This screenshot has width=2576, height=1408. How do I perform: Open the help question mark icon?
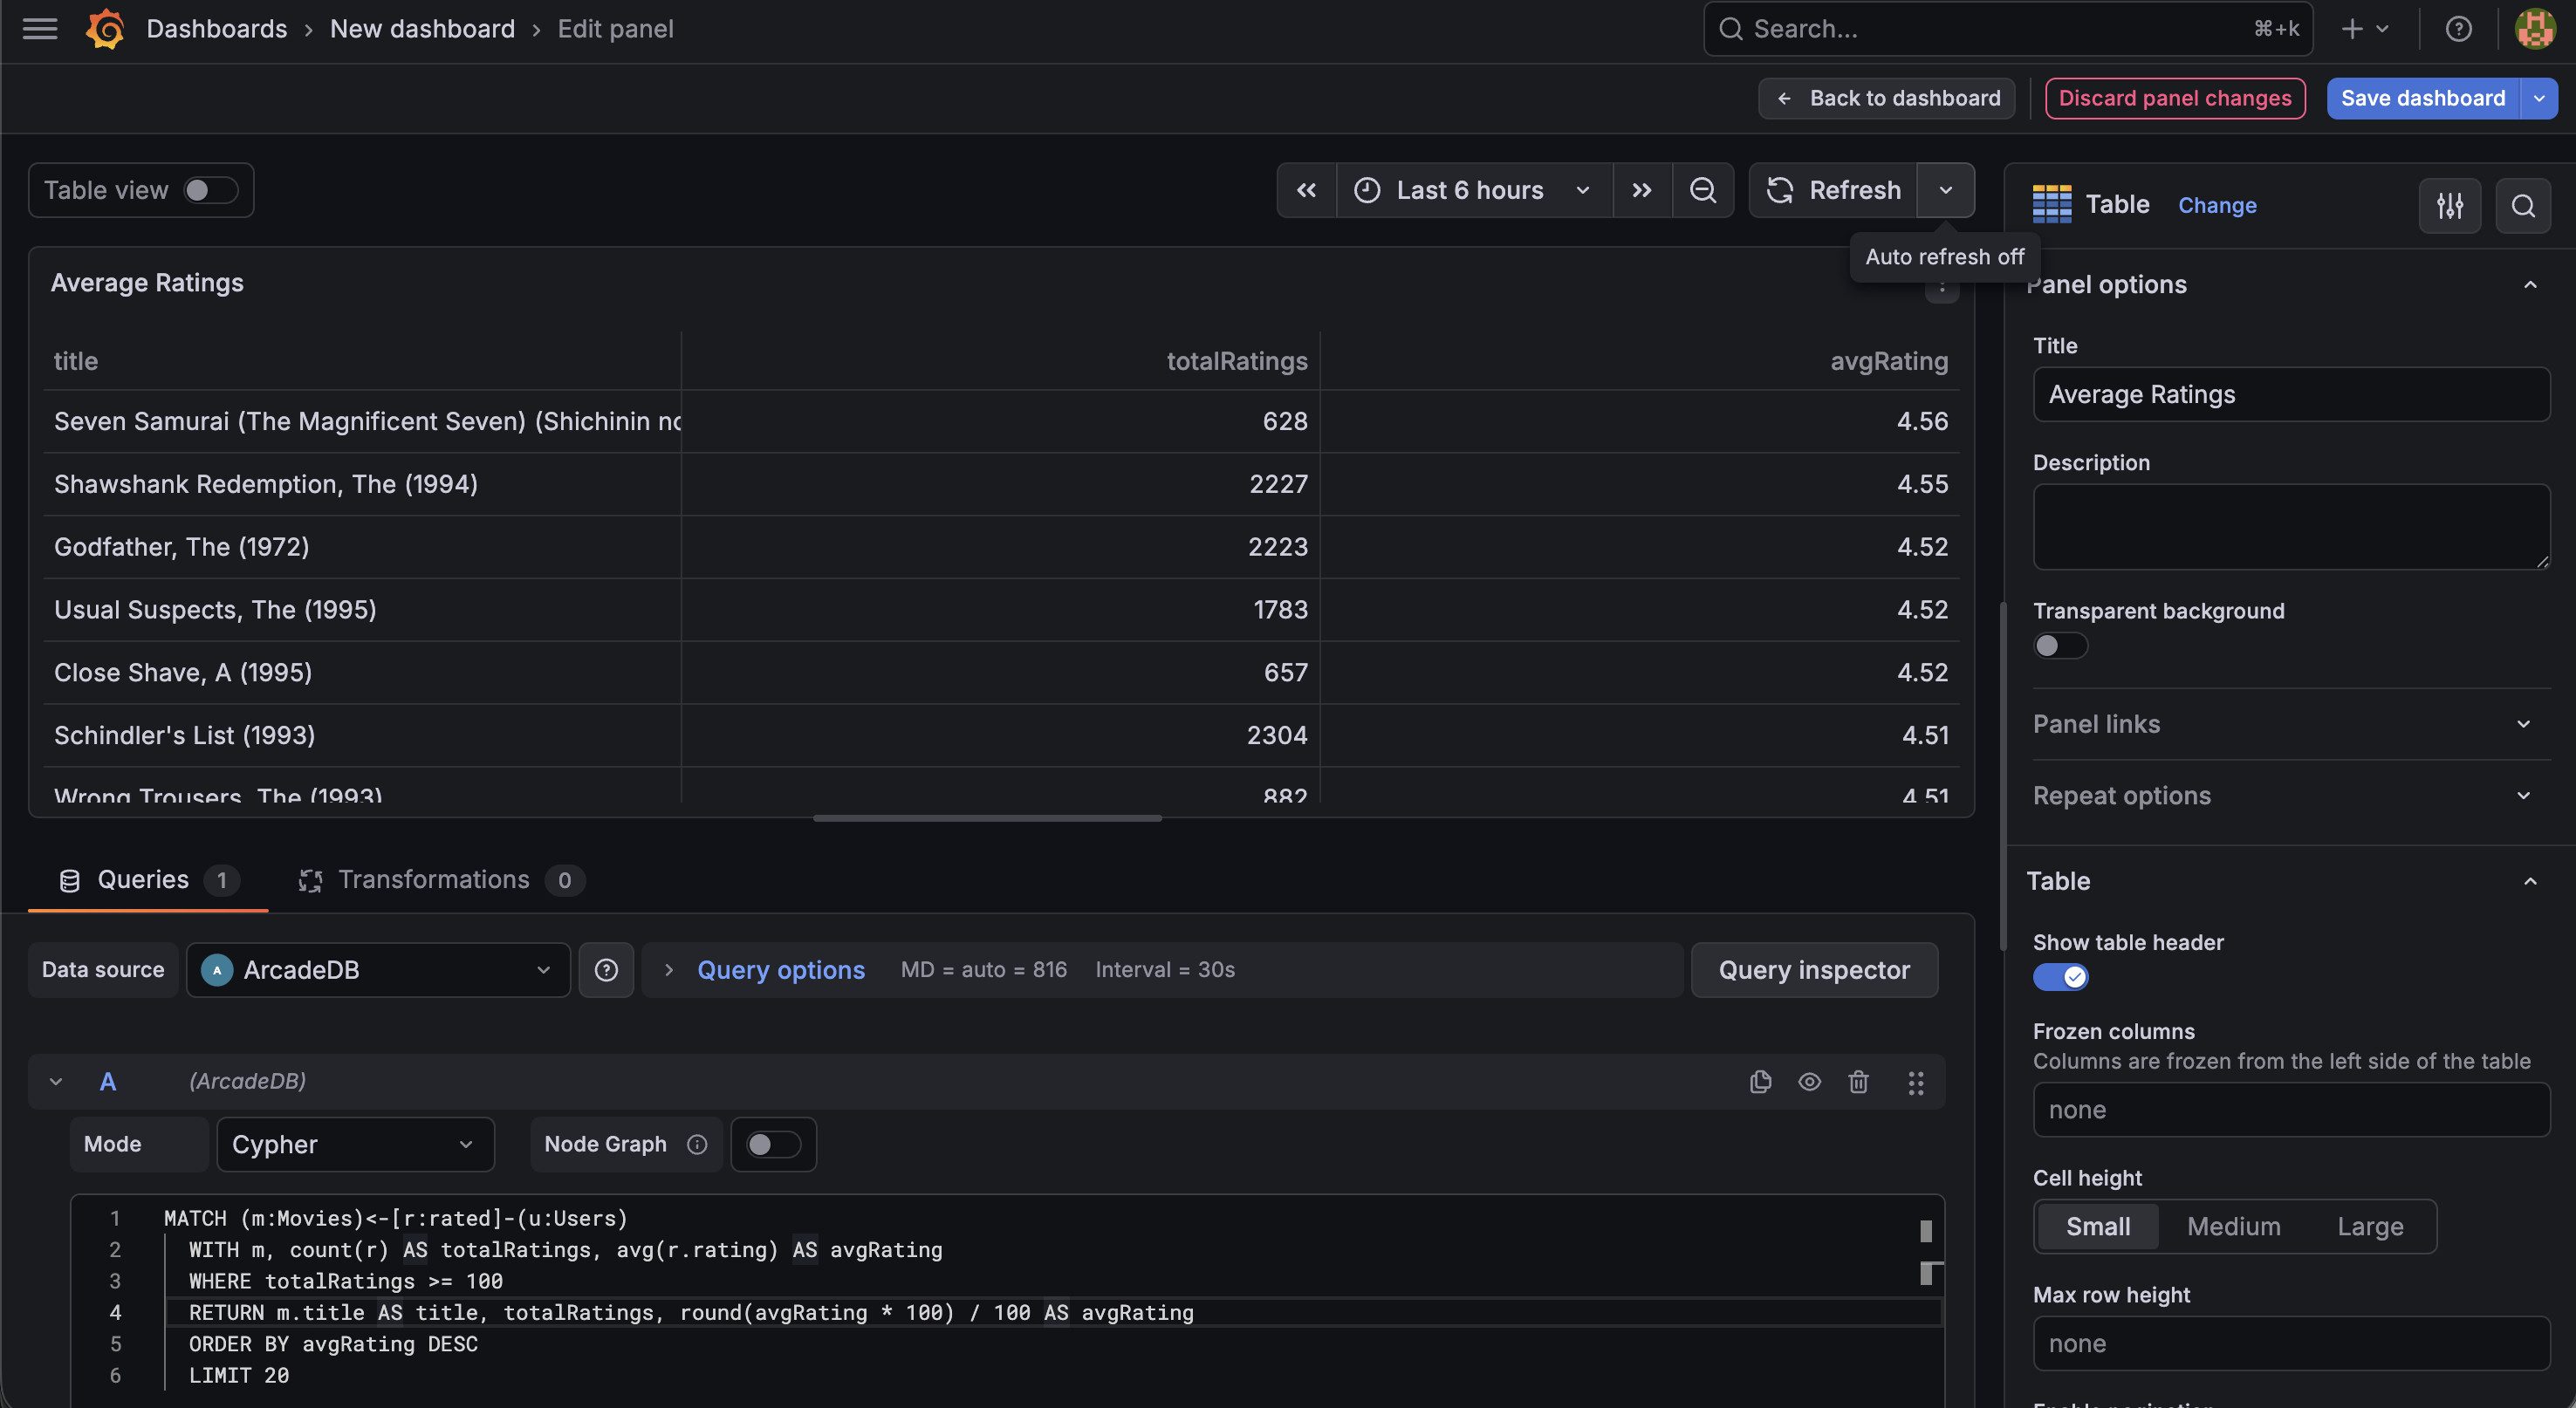point(2458,29)
